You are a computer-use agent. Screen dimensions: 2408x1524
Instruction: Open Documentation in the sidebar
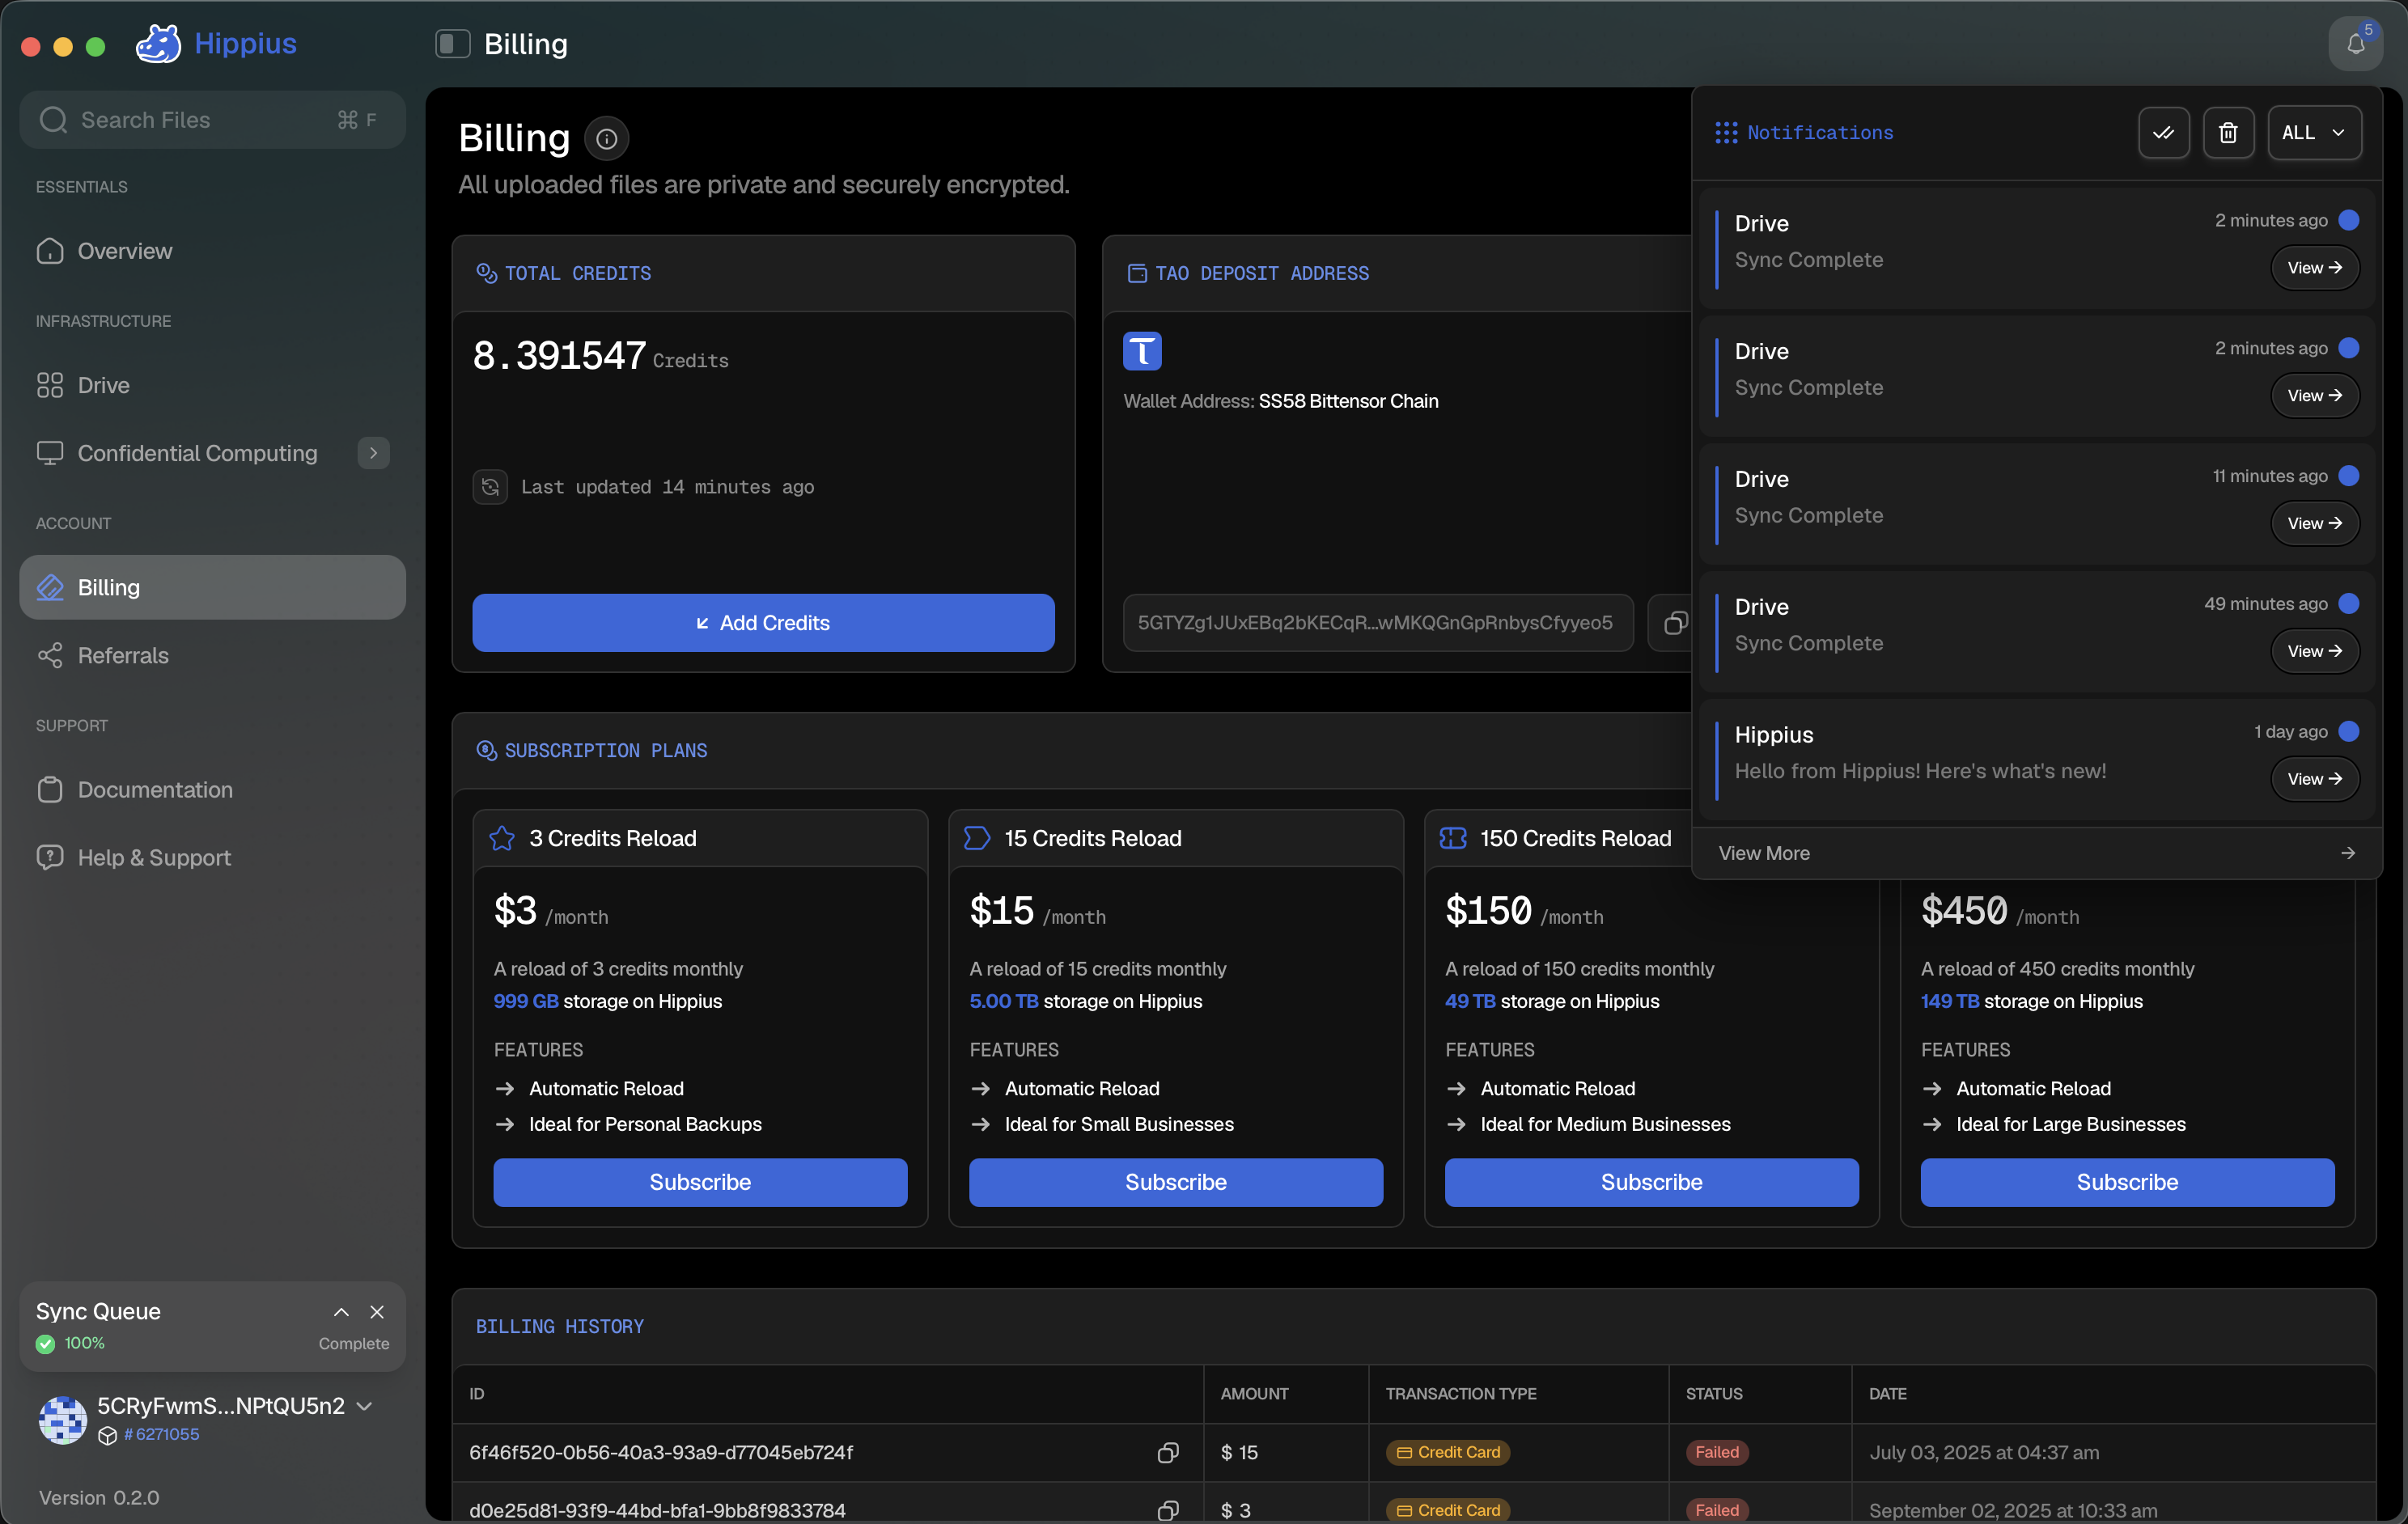pyautogui.click(x=212, y=789)
